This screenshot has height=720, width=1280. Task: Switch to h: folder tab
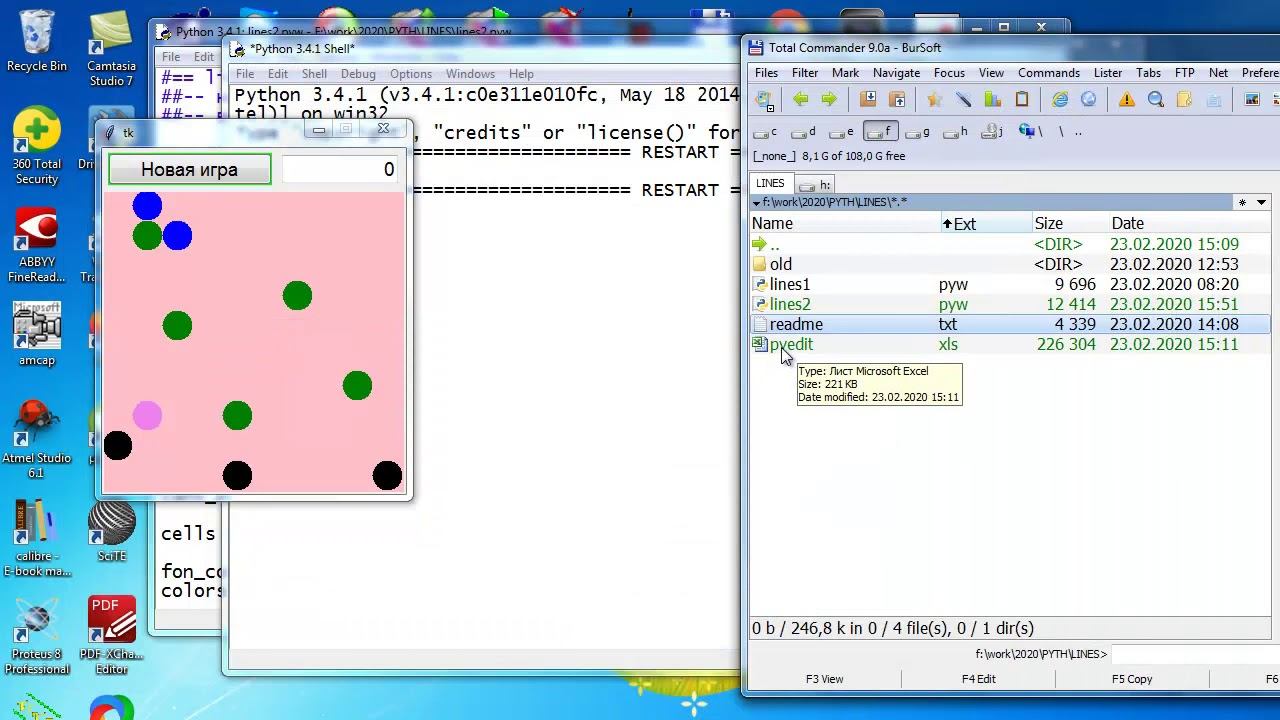tap(816, 185)
